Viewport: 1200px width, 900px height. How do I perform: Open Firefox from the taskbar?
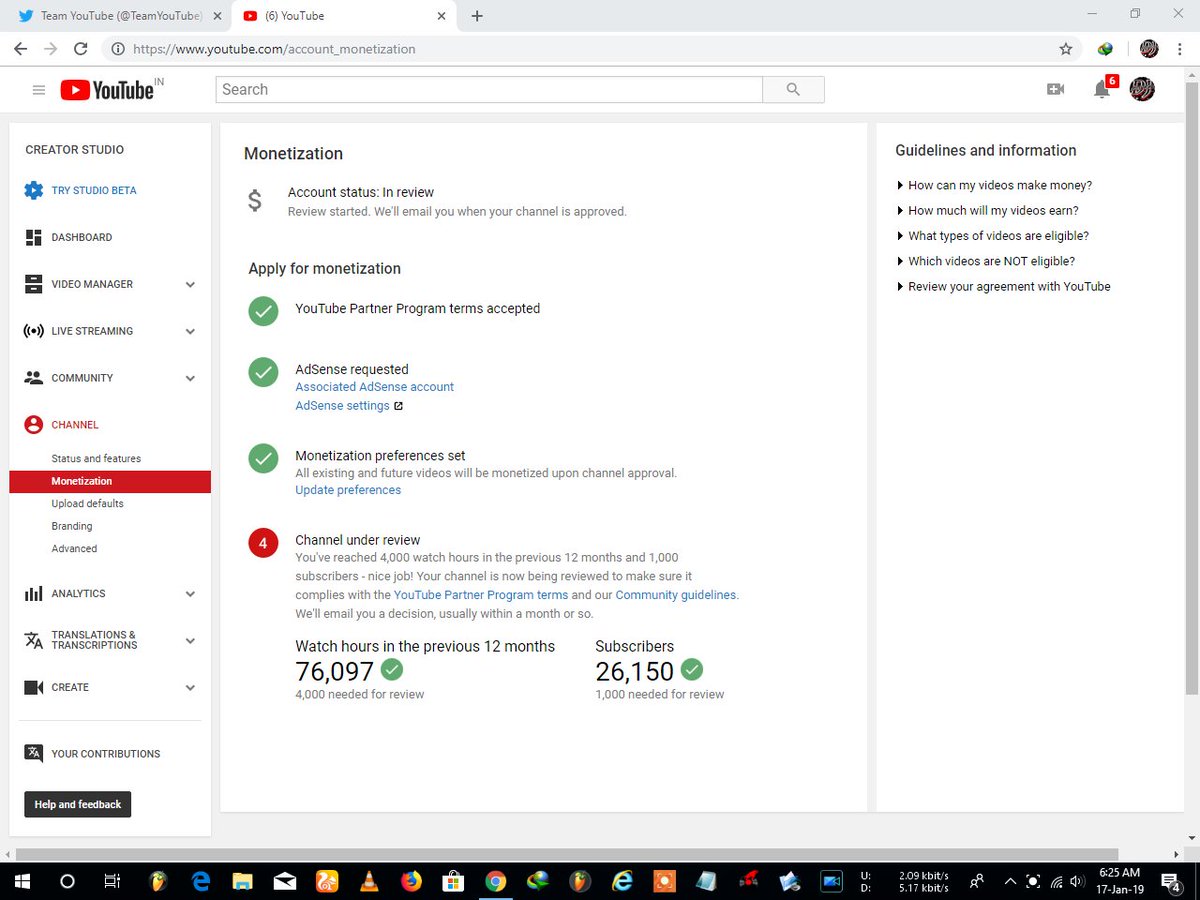click(411, 881)
